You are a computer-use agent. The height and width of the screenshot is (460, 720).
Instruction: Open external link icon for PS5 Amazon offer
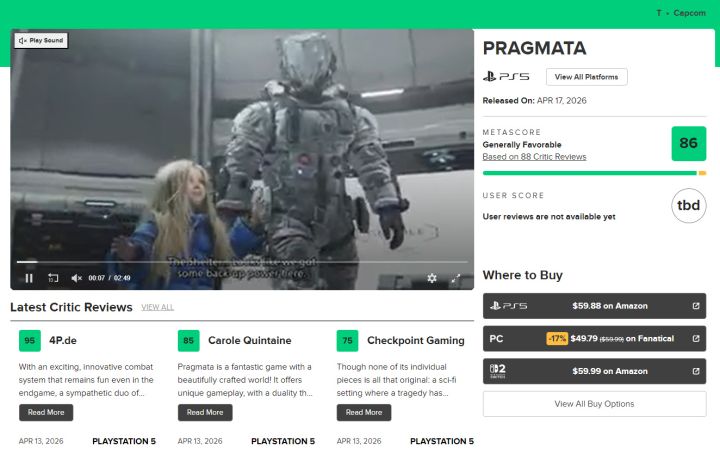696,306
